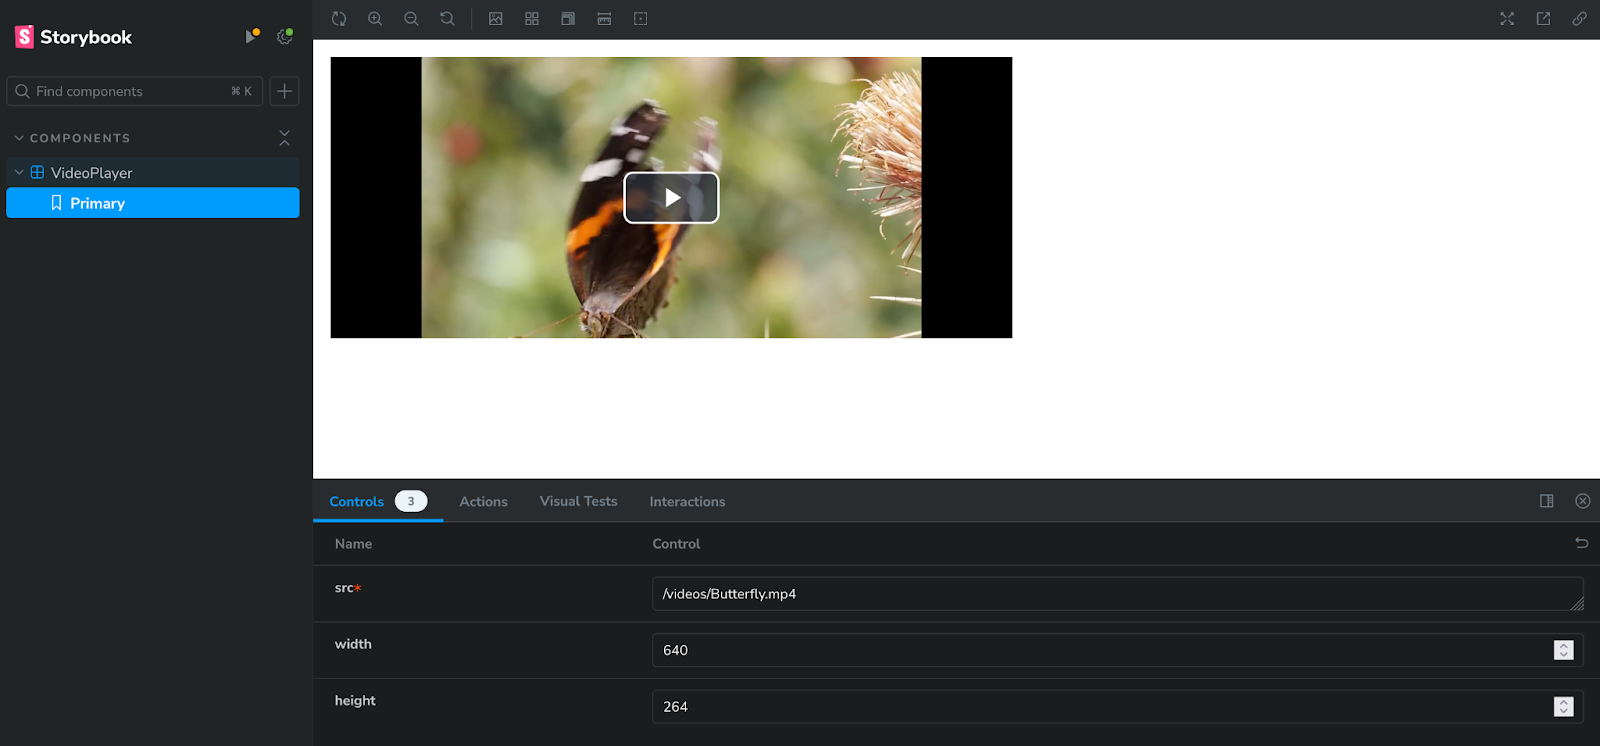Viewport: 1600px width, 746px height.
Task: Zoom in on the preview
Action: point(375,19)
